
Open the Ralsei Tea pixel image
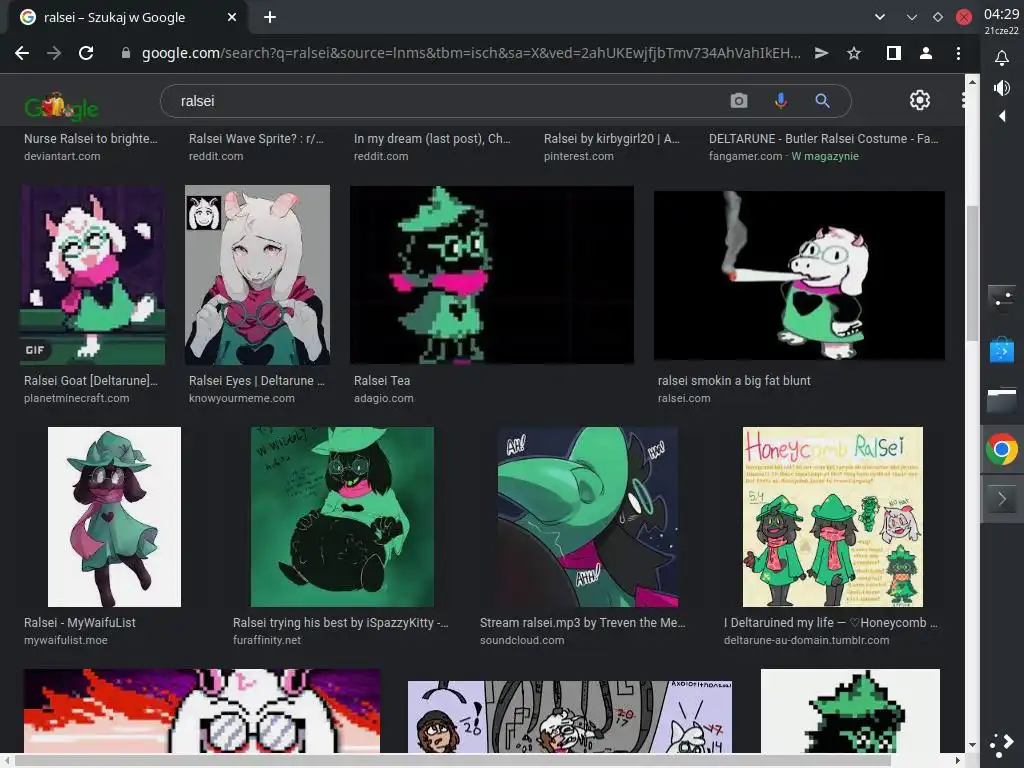(x=492, y=274)
